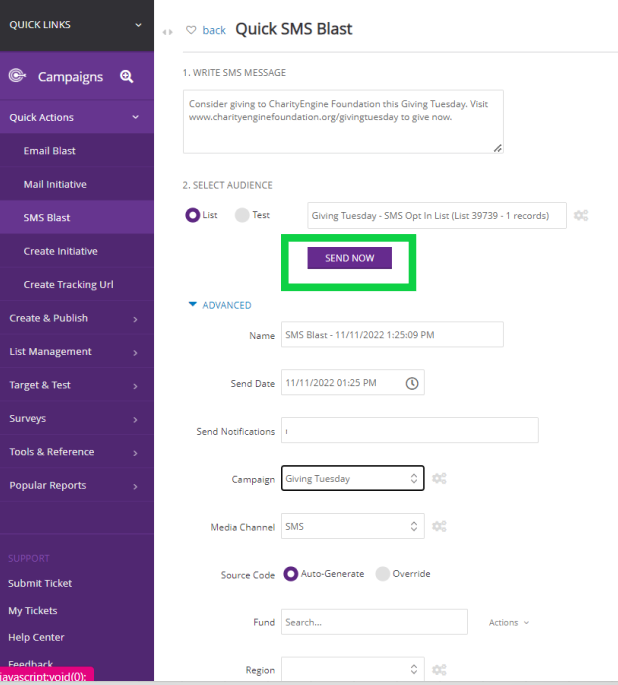The image size is (618, 685).
Task: Click the SEND NOW button
Action: pyautogui.click(x=349, y=258)
